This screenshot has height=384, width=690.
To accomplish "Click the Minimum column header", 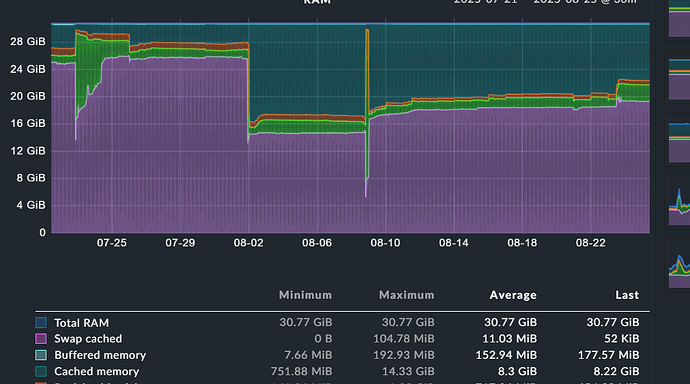I will pos(305,295).
